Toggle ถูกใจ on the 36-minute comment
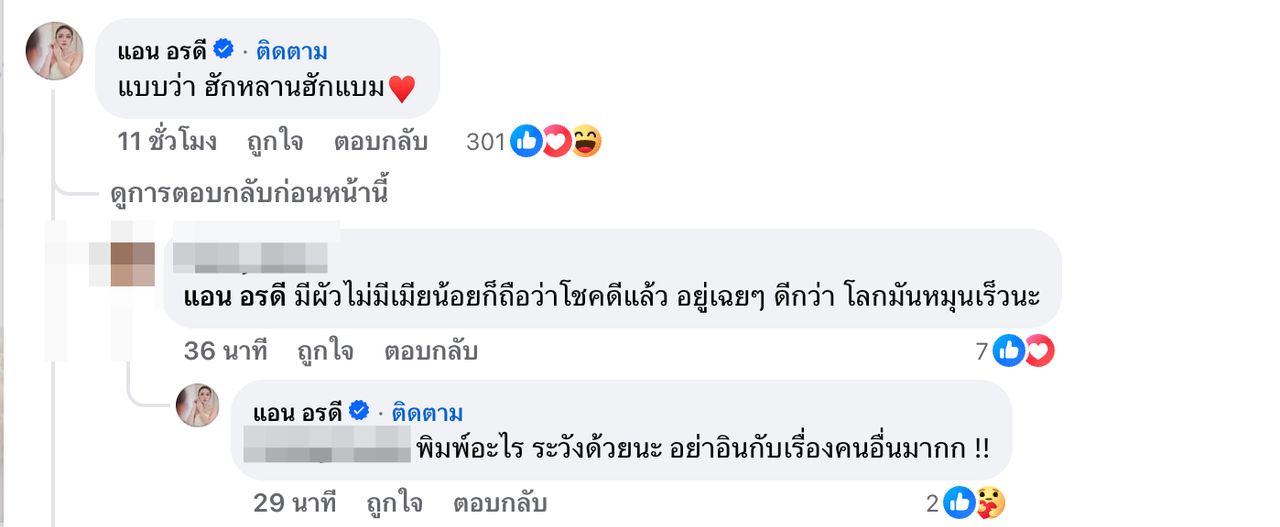The height and width of the screenshot is (527, 1280). pyautogui.click(x=325, y=351)
